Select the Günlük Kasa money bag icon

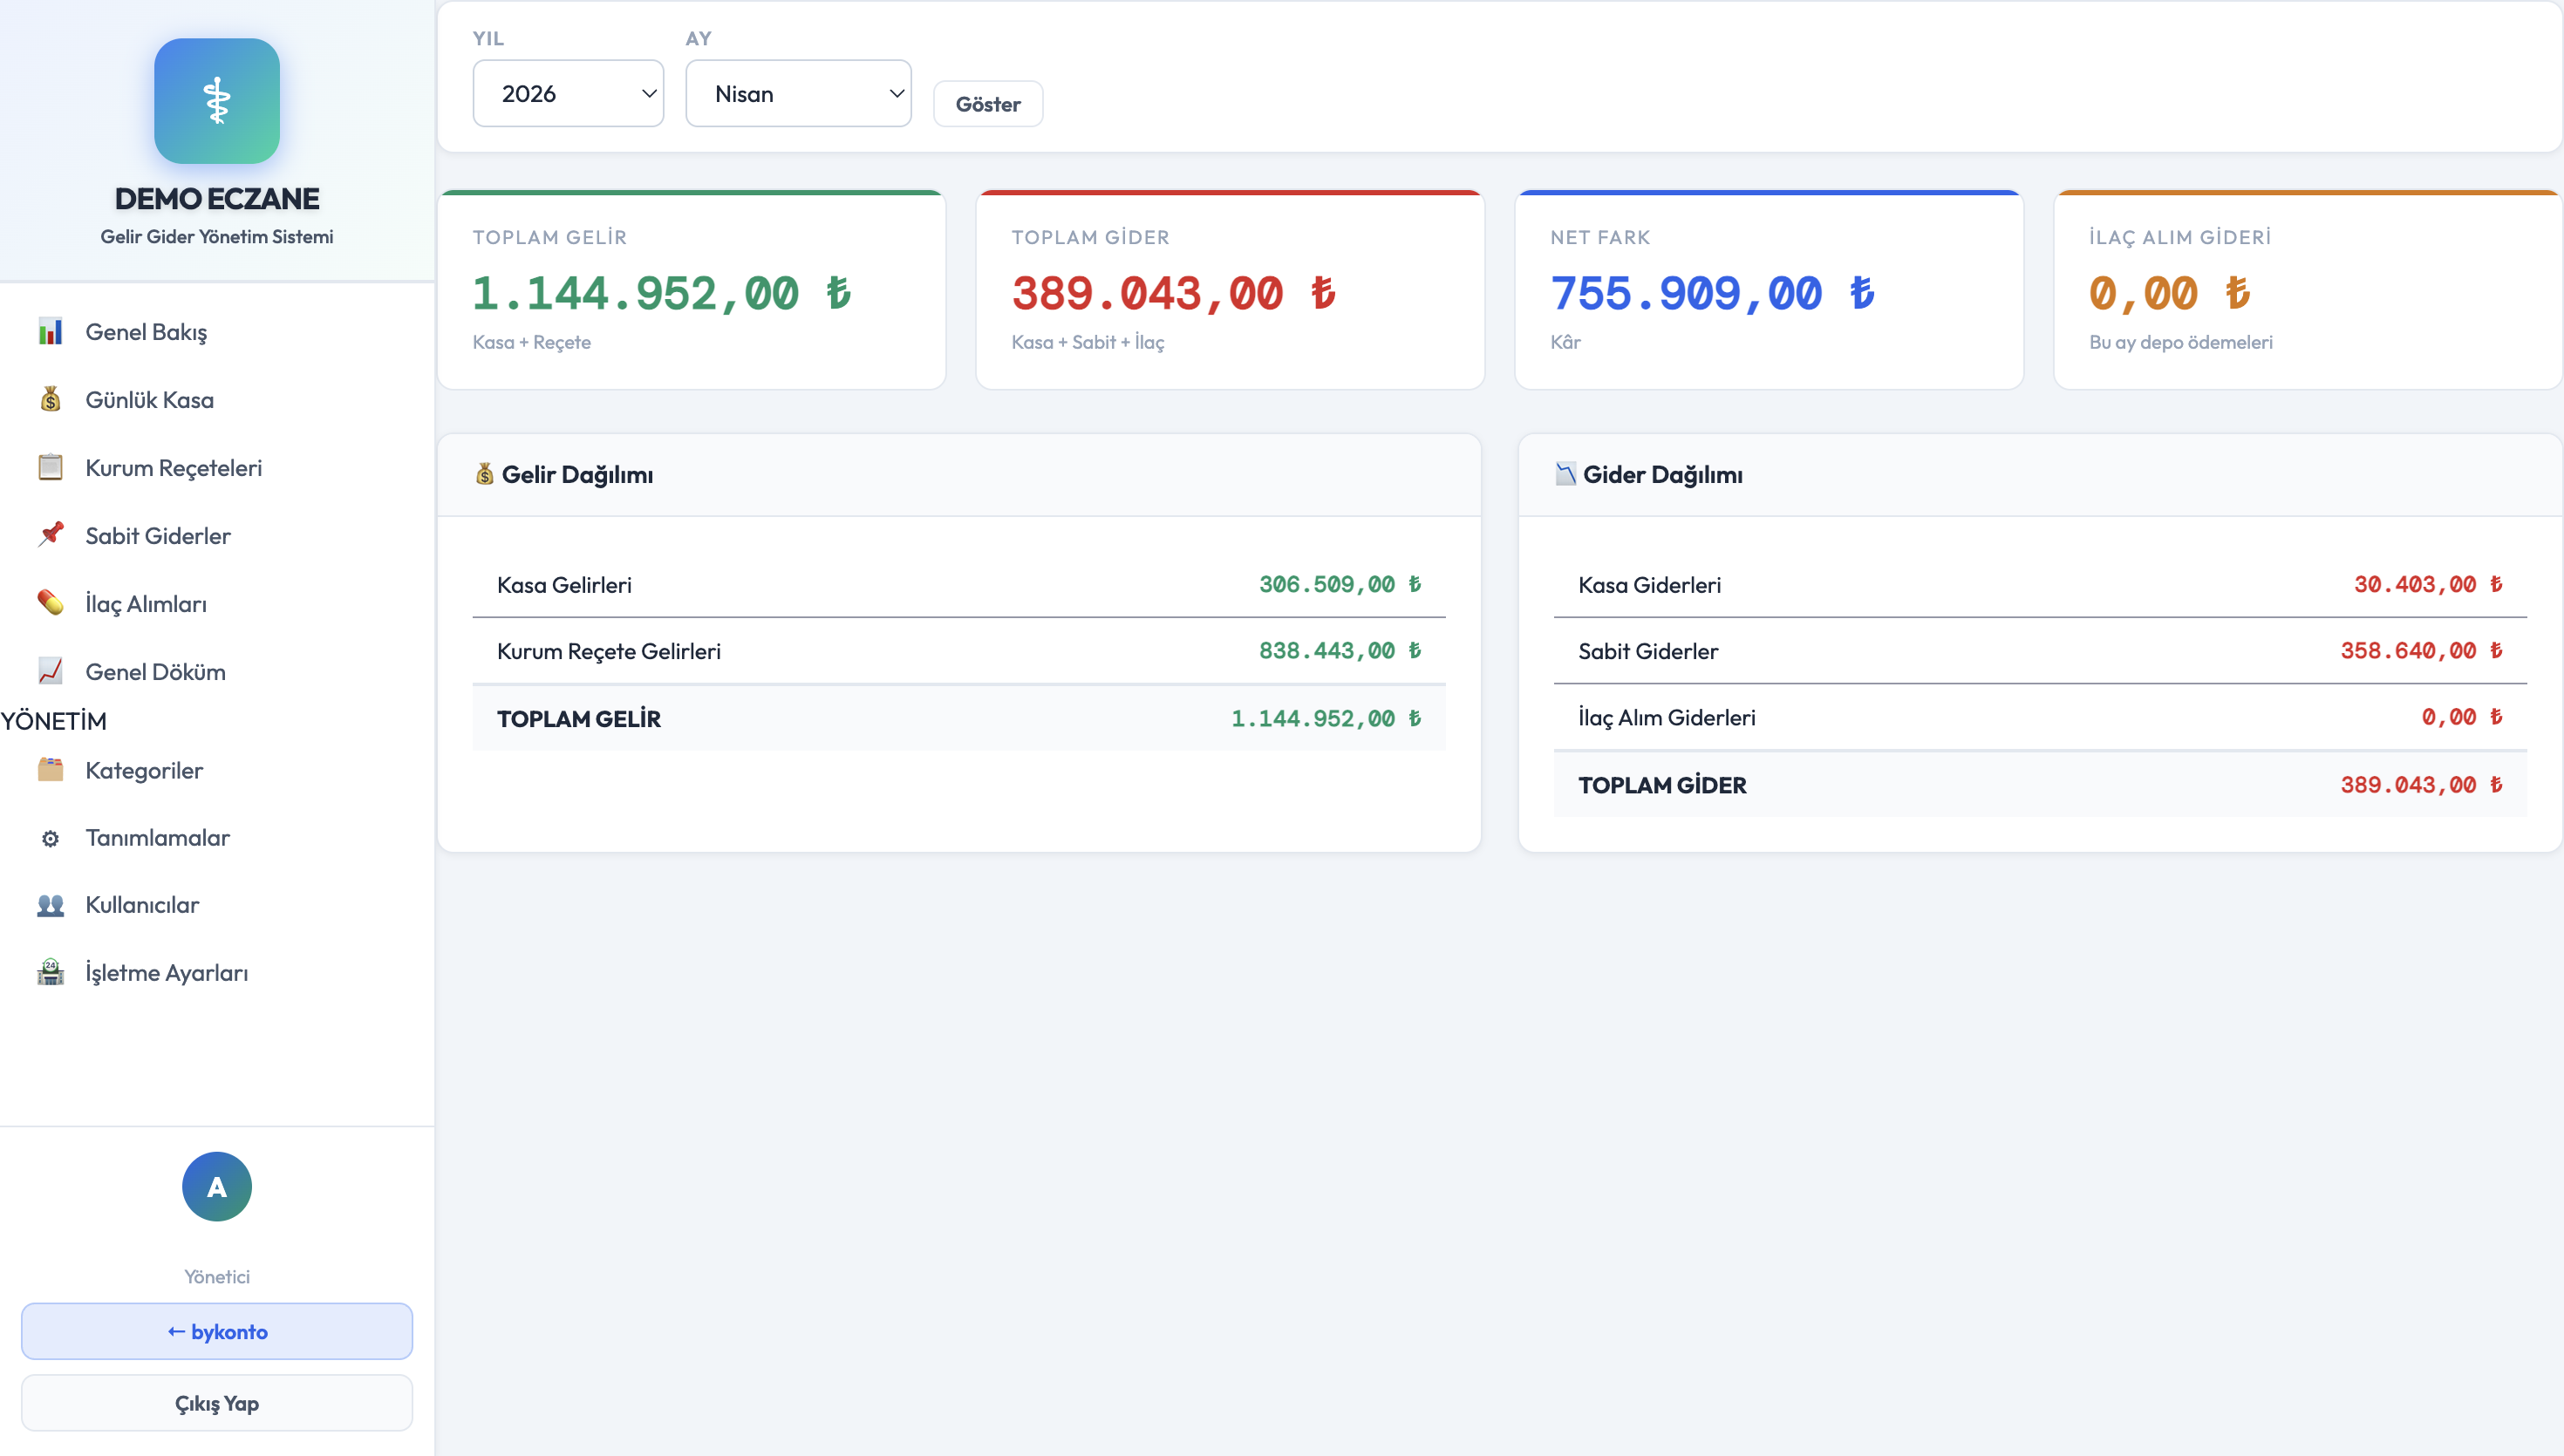coord(50,399)
